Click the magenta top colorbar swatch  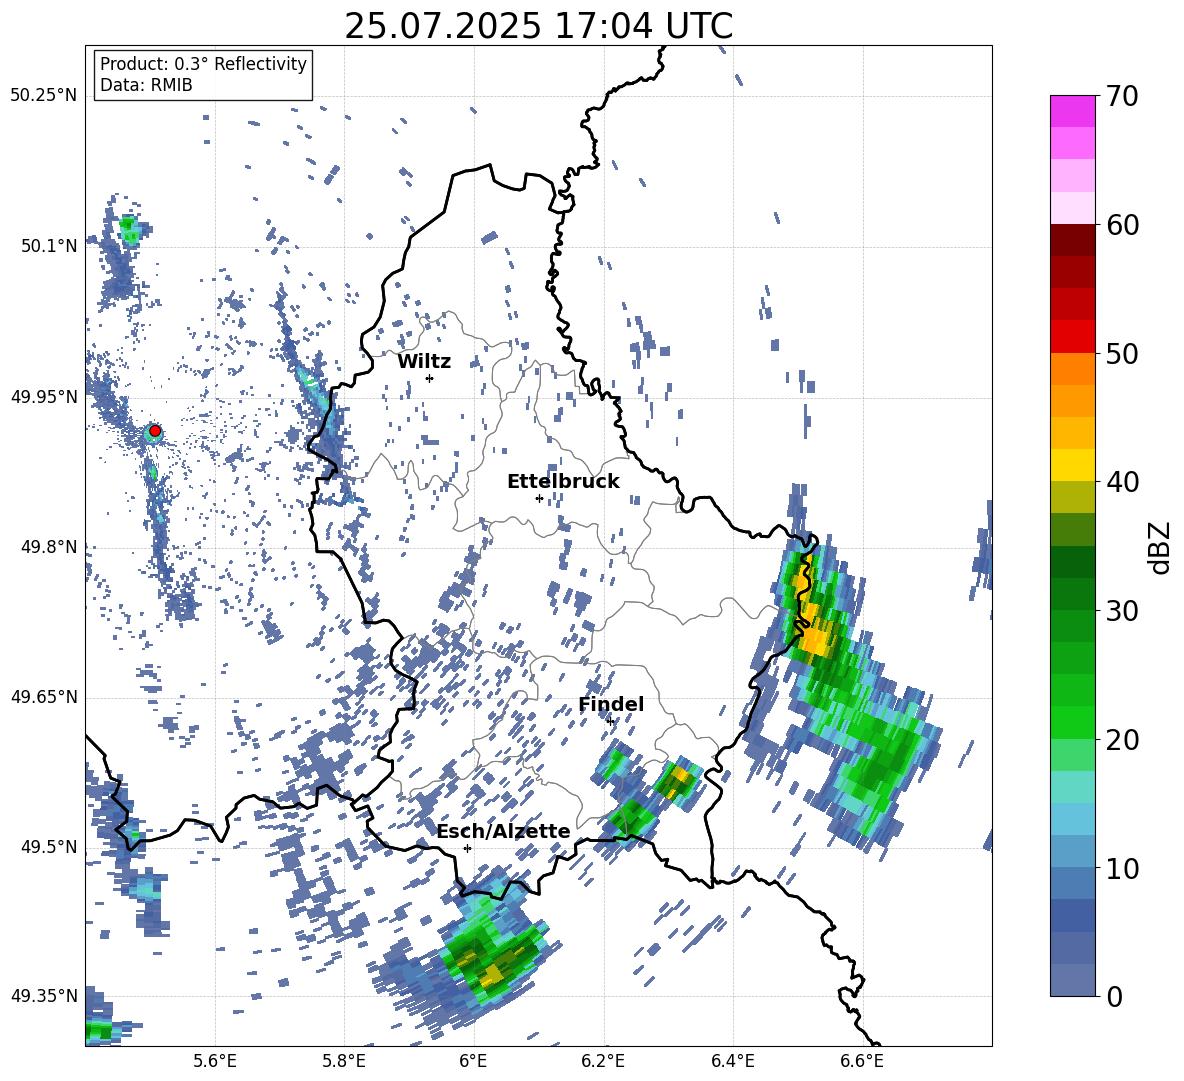pyautogui.click(x=1072, y=111)
